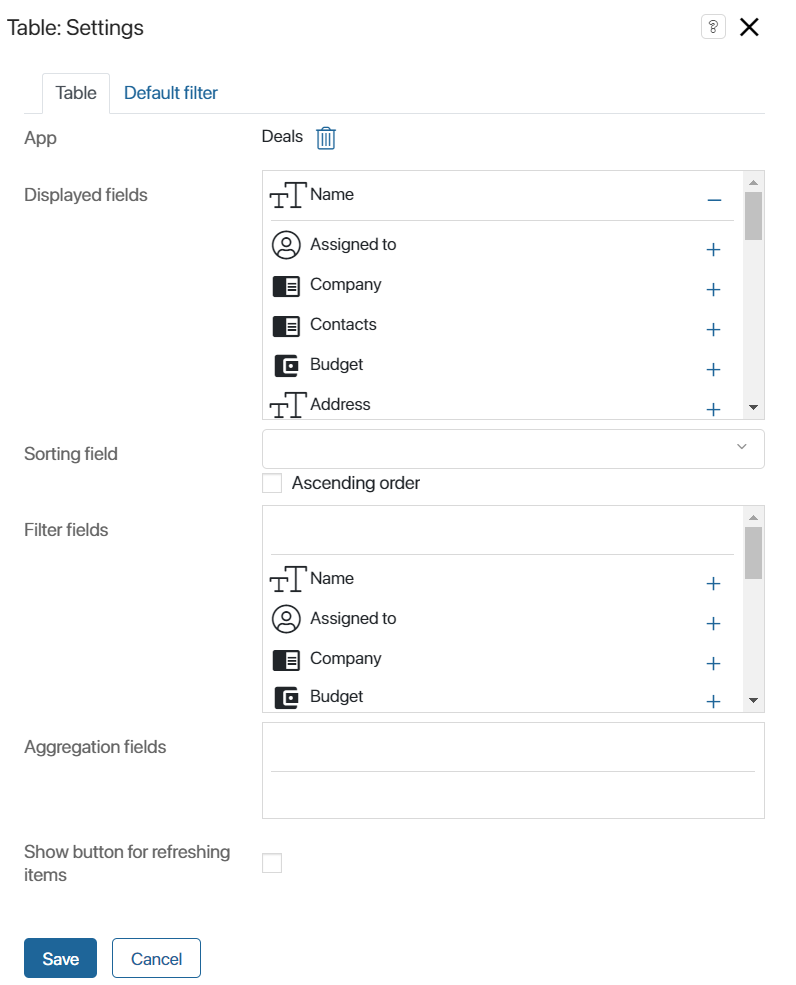This screenshot has height=985, width=796.
Task: Click the Budget wallet icon in Filter fields
Action: [286, 698]
